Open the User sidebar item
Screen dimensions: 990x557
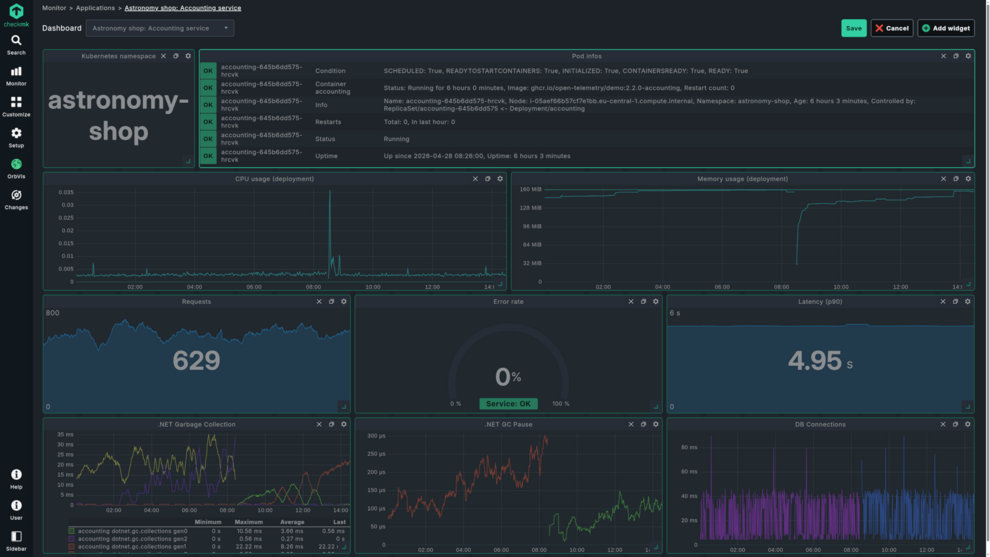[16, 510]
